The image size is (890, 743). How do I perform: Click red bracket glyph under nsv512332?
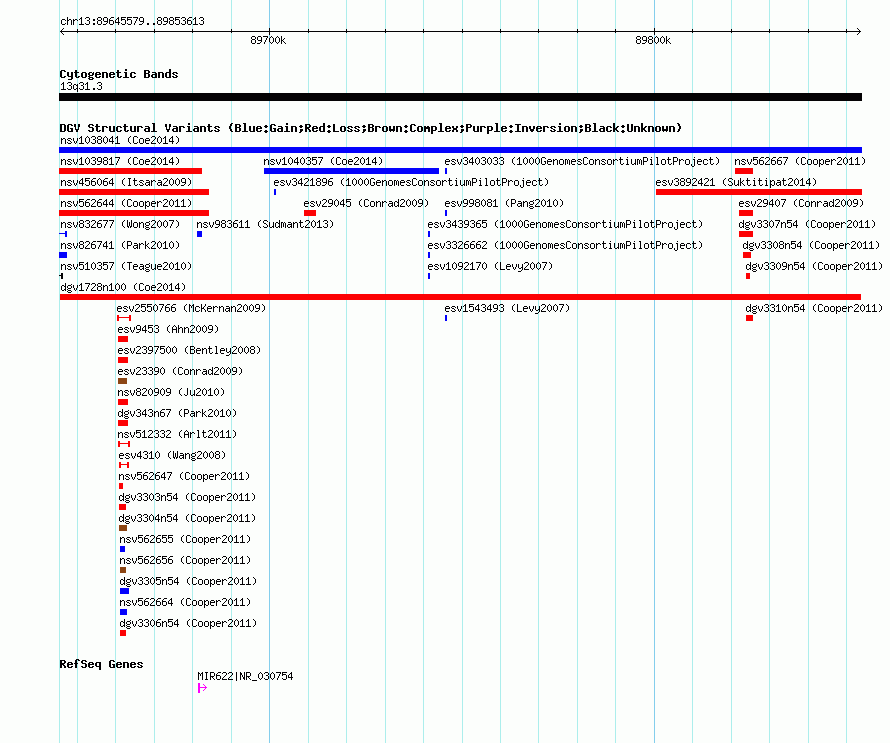point(124,444)
